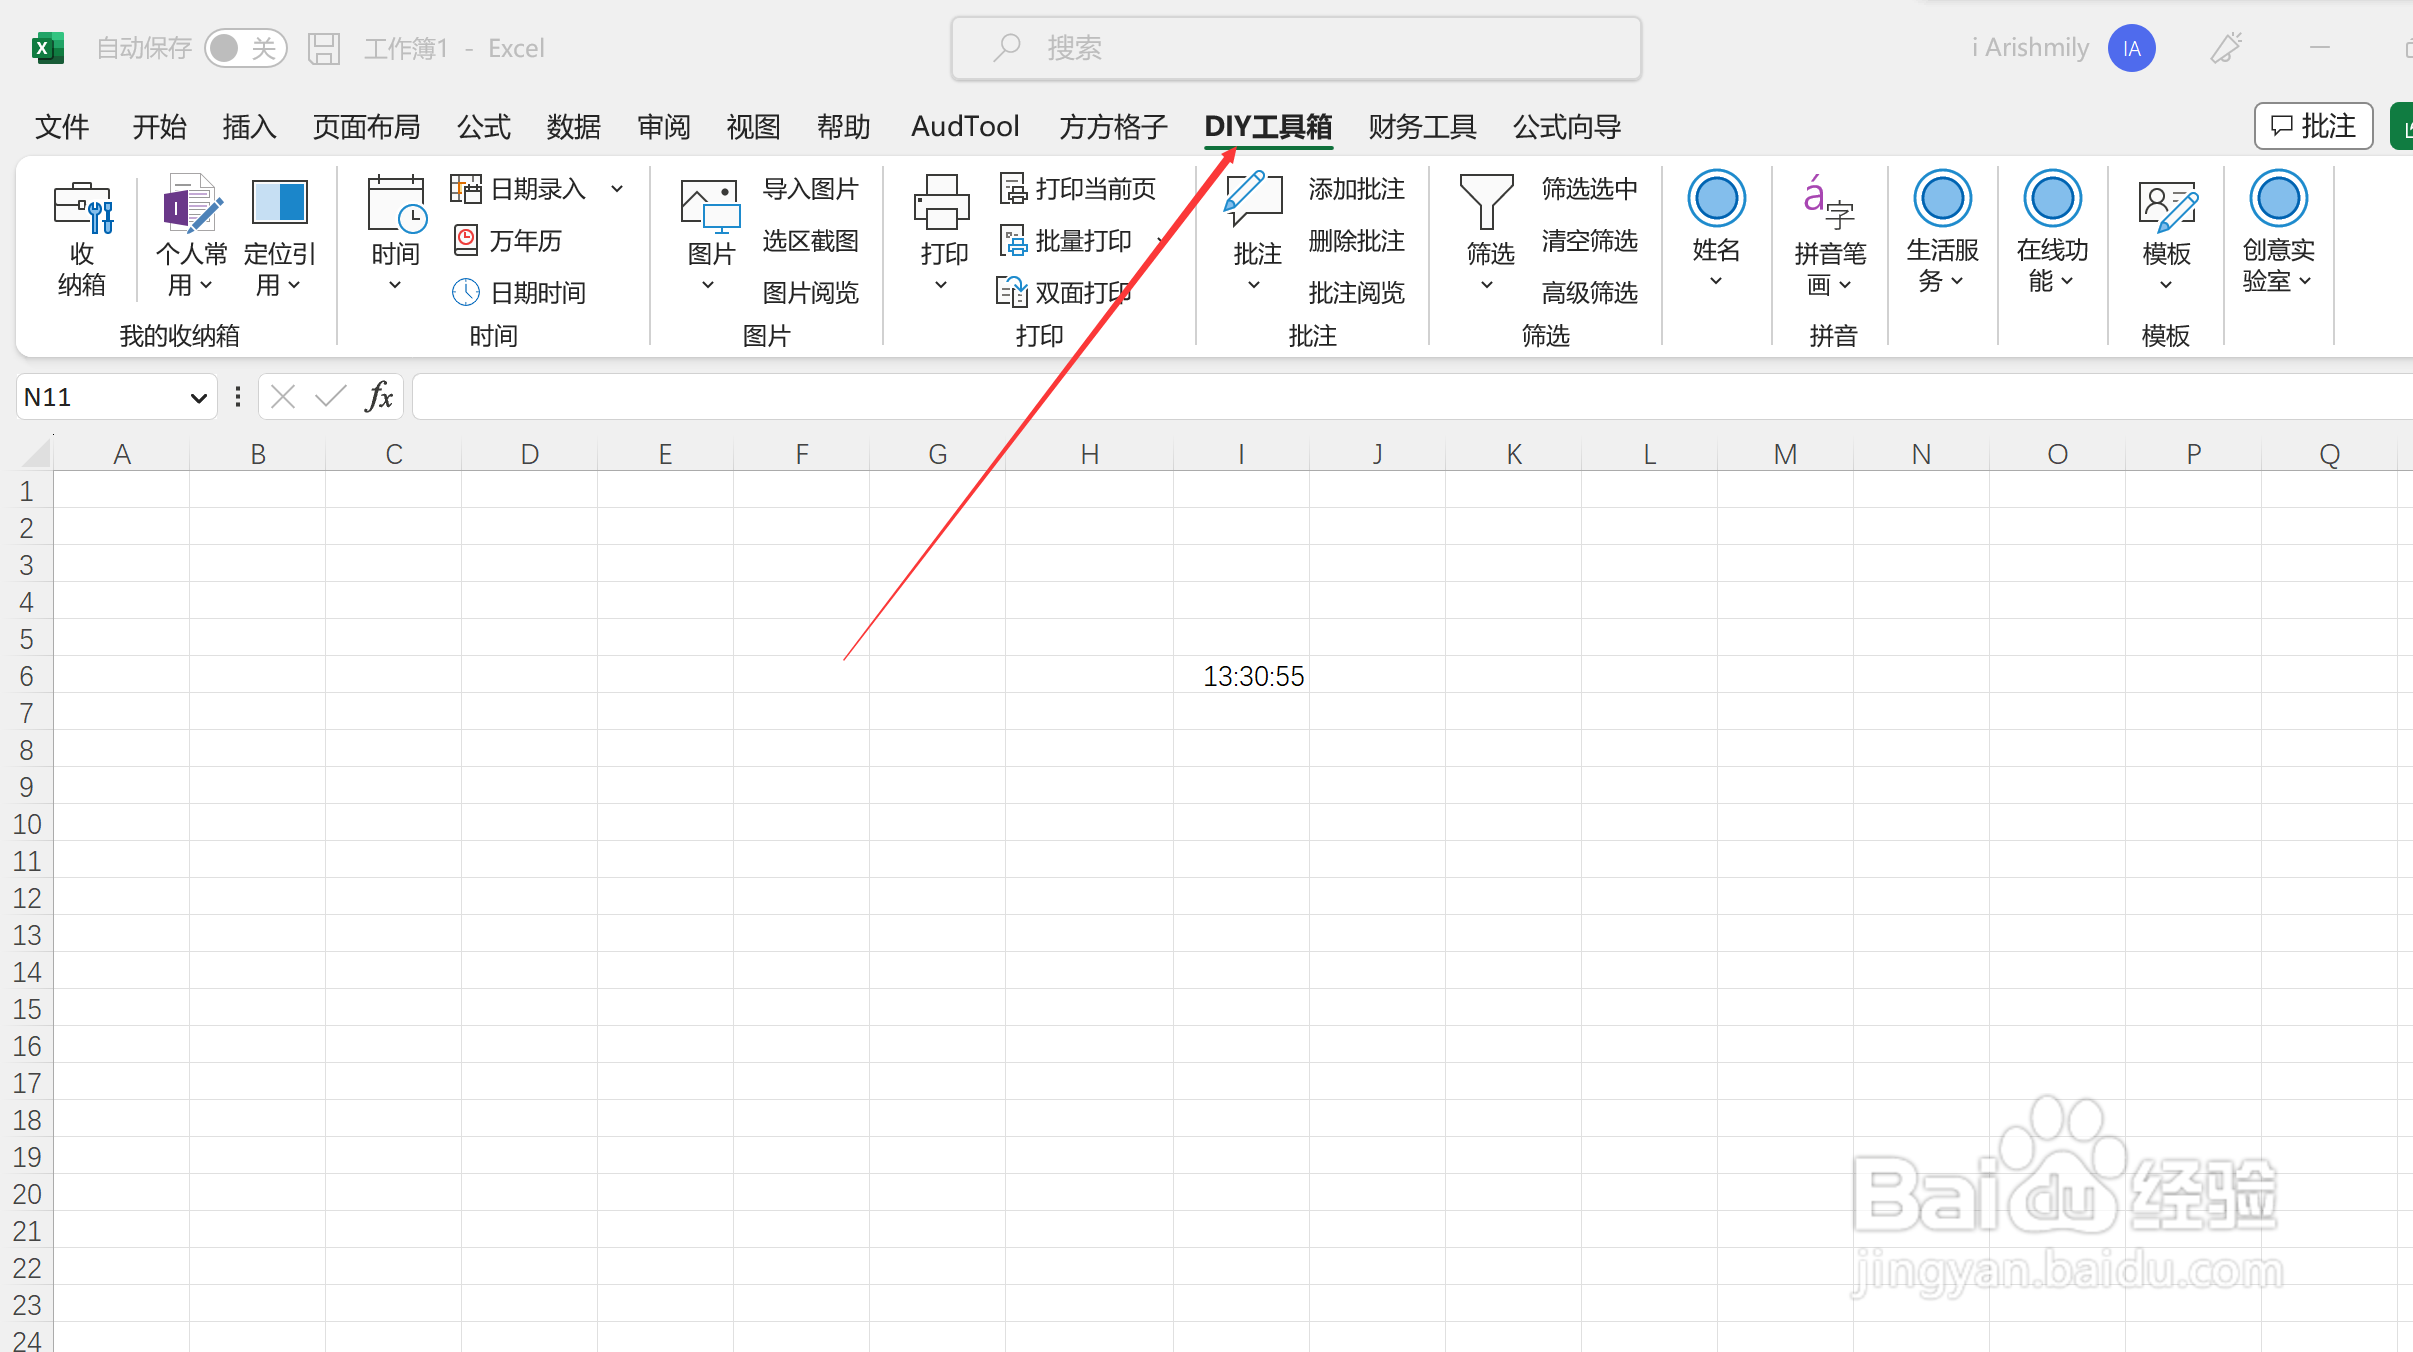The height and width of the screenshot is (1352, 2413).
Task: Click the 双面打印 duplex print icon
Action: click(x=1012, y=293)
